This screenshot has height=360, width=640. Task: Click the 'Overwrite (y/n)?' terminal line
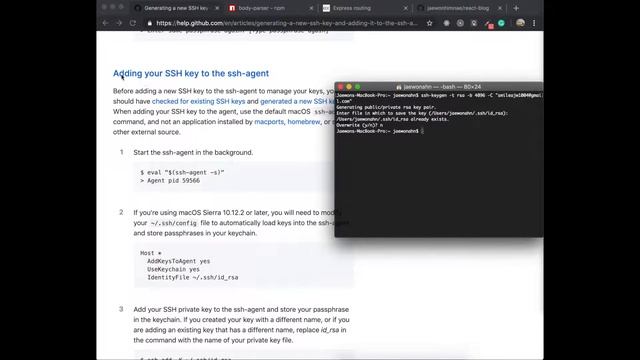coord(360,125)
